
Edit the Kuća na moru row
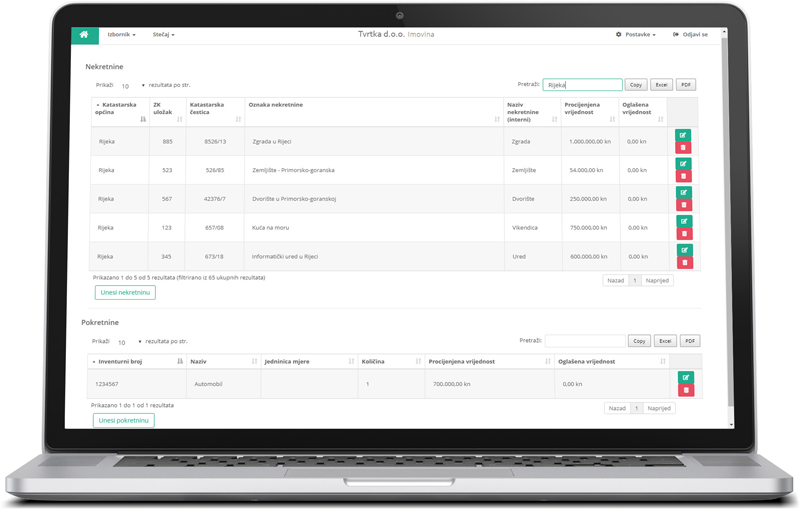[684, 221]
